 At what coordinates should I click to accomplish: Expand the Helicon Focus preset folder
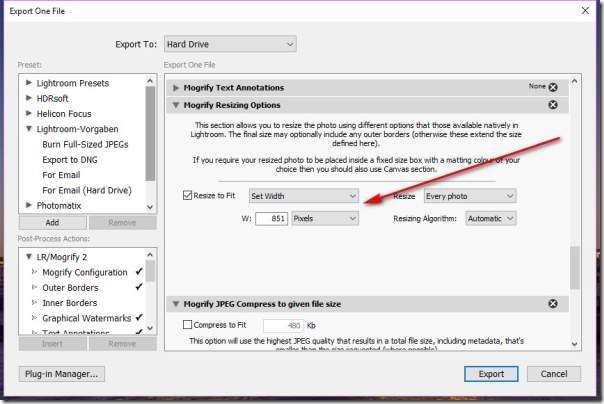(x=29, y=113)
